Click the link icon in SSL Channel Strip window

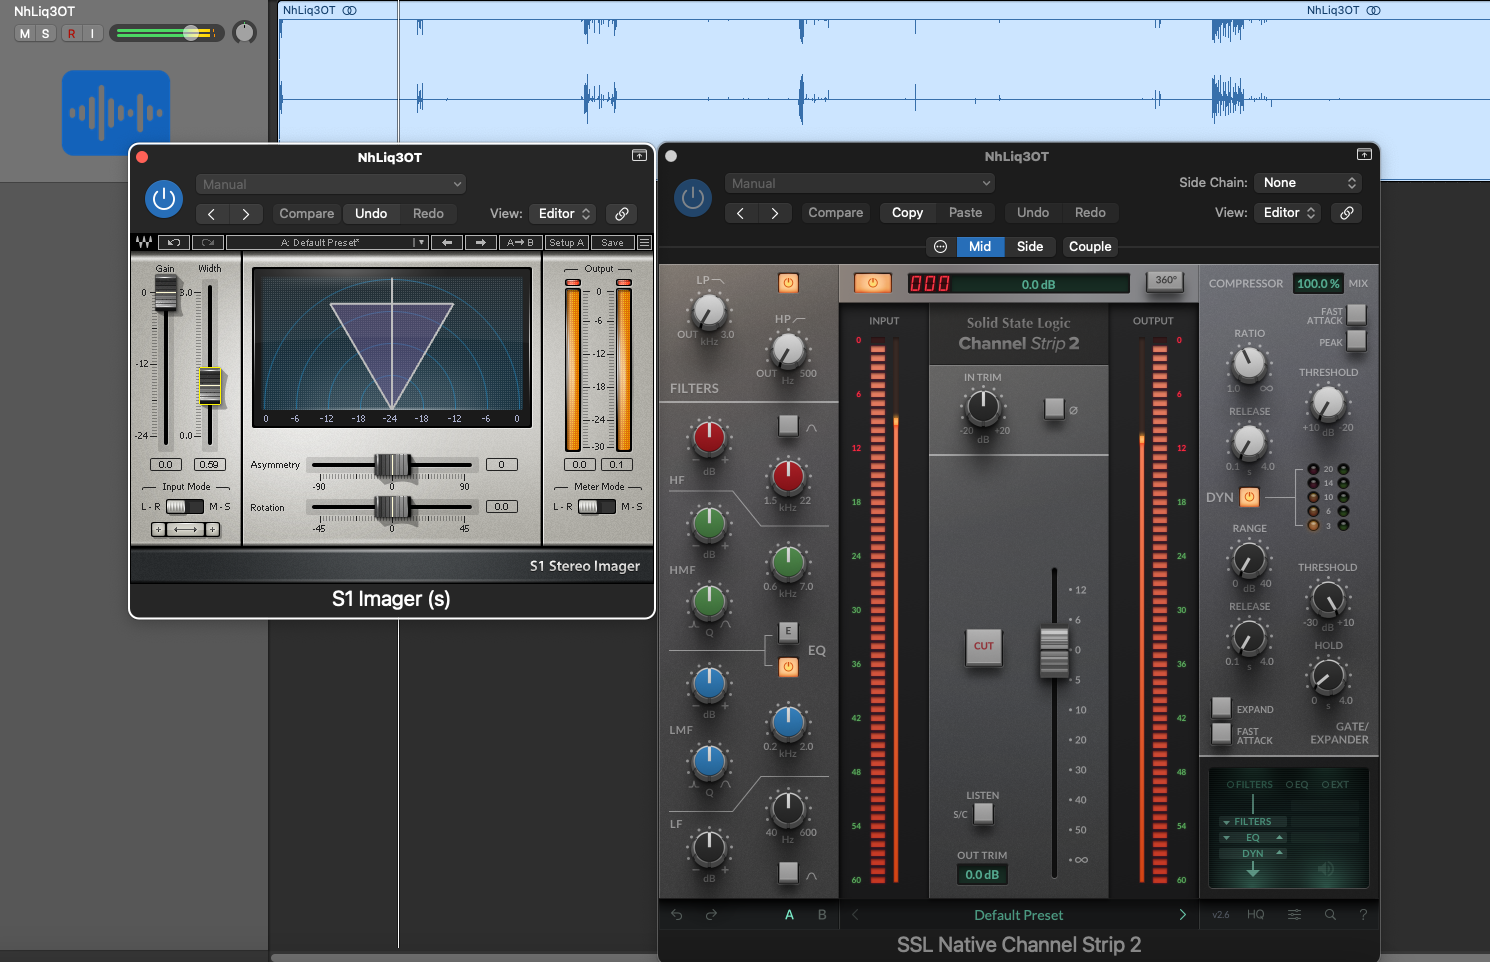(1347, 213)
